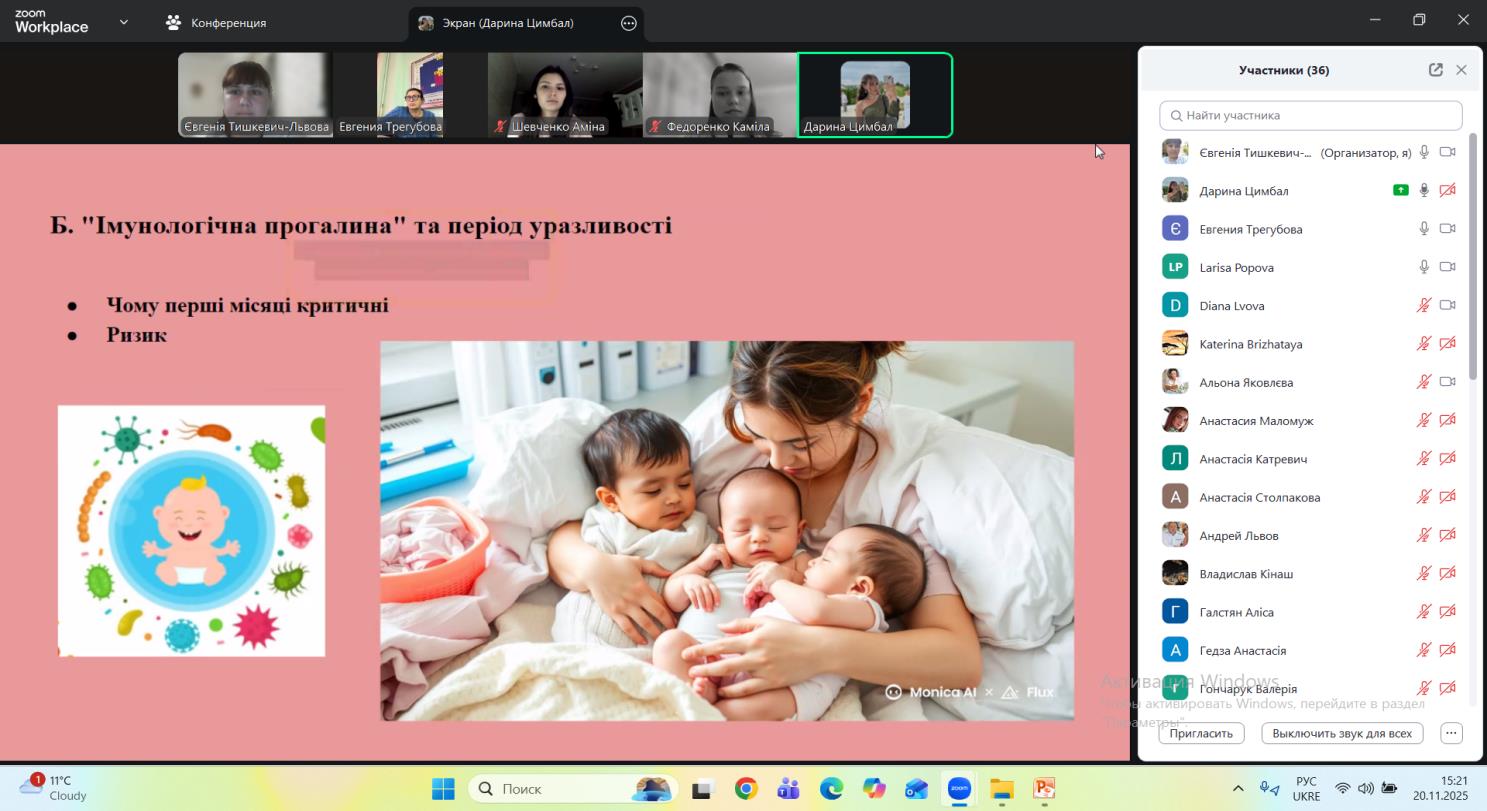The image size is (1487, 811).
Task: Expand Zoom Workplace dropdown arrow
Action: coord(124,22)
